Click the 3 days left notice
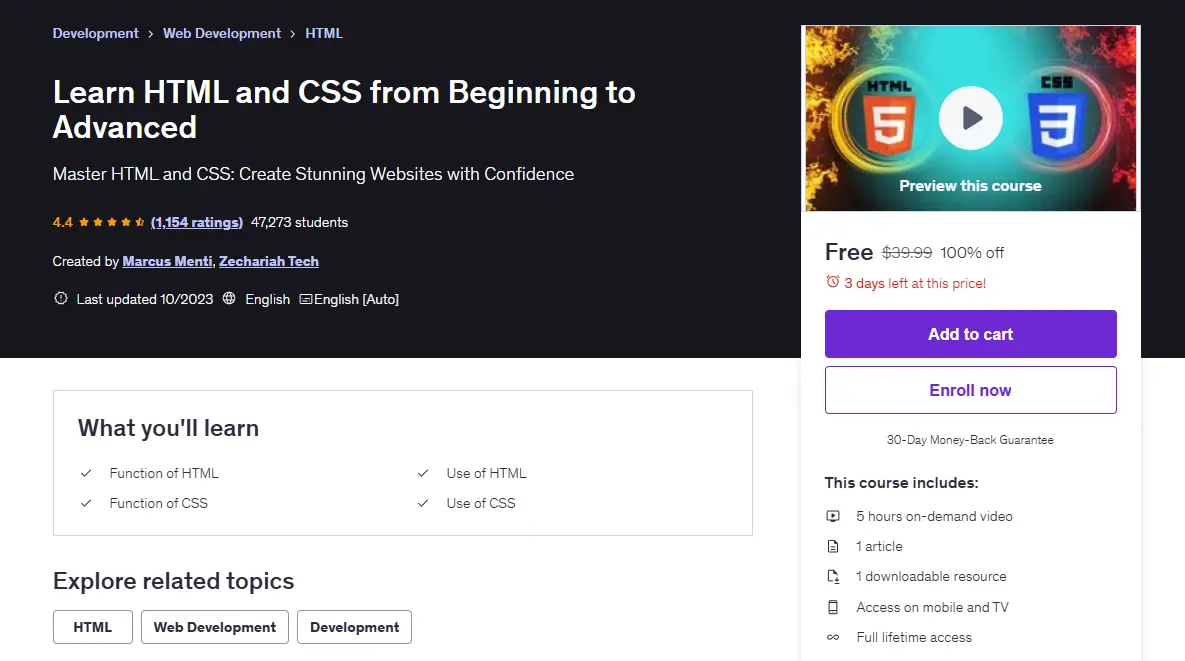Viewport: 1185px width, 661px height. [x=915, y=283]
